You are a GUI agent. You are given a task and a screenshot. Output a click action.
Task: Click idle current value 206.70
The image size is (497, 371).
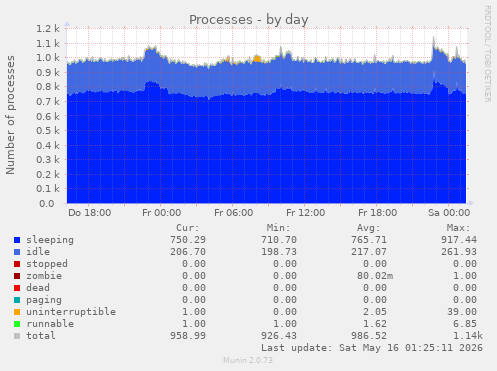coord(188,252)
